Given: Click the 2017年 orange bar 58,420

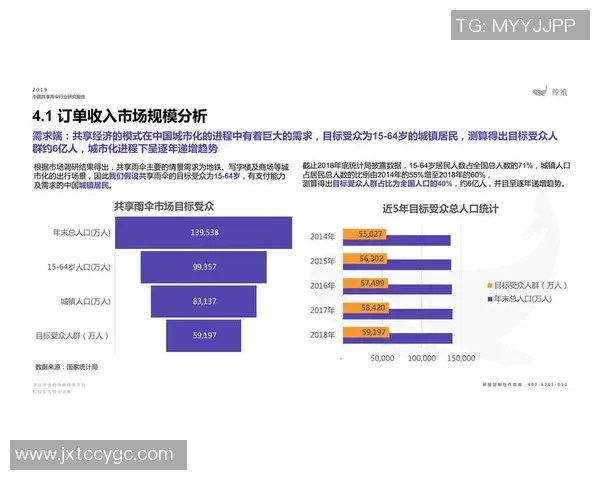Looking at the screenshot, I should coord(366,307).
